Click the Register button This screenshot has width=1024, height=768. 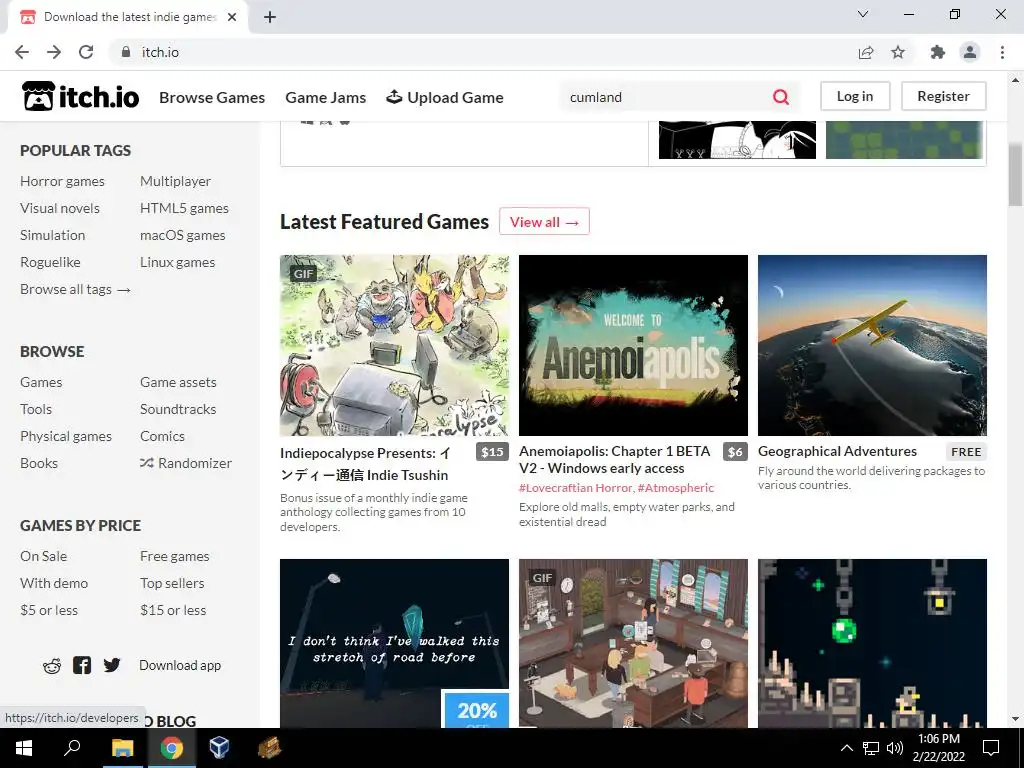[x=944, y=96]
